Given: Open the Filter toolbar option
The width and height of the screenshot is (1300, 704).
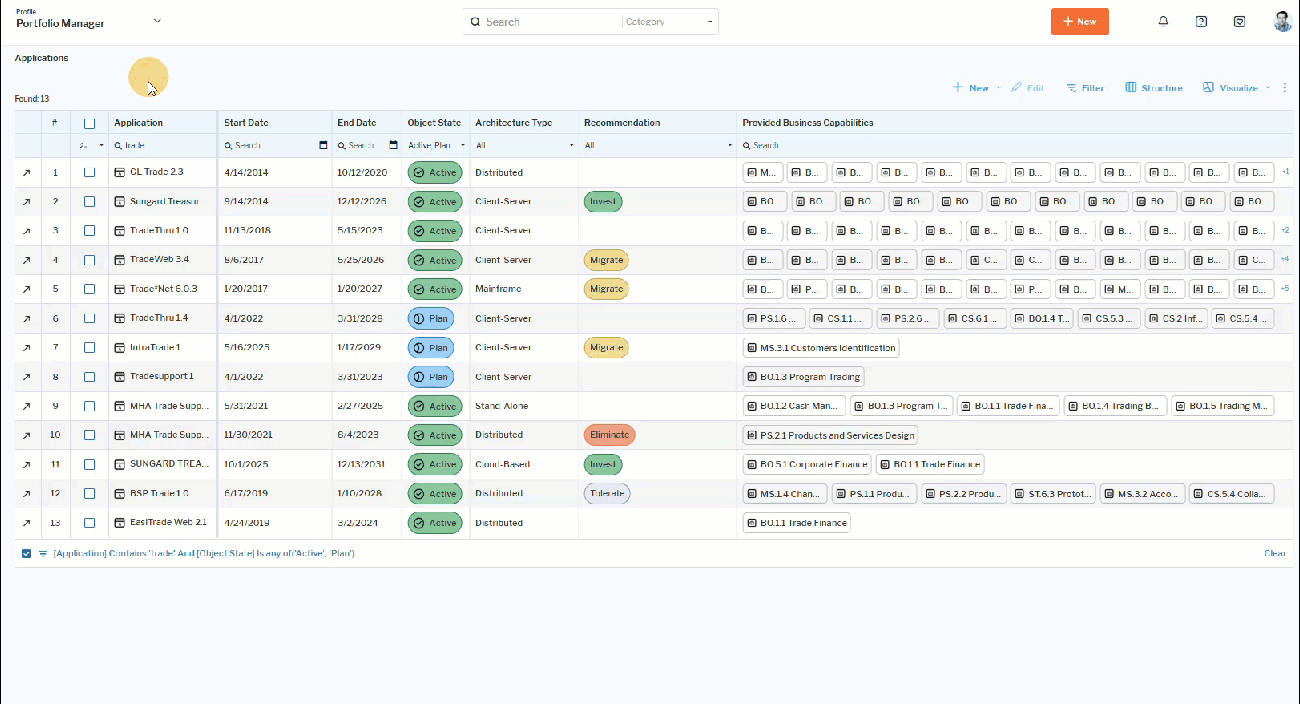Looking at the screenshot, I should click(1085, 88).
